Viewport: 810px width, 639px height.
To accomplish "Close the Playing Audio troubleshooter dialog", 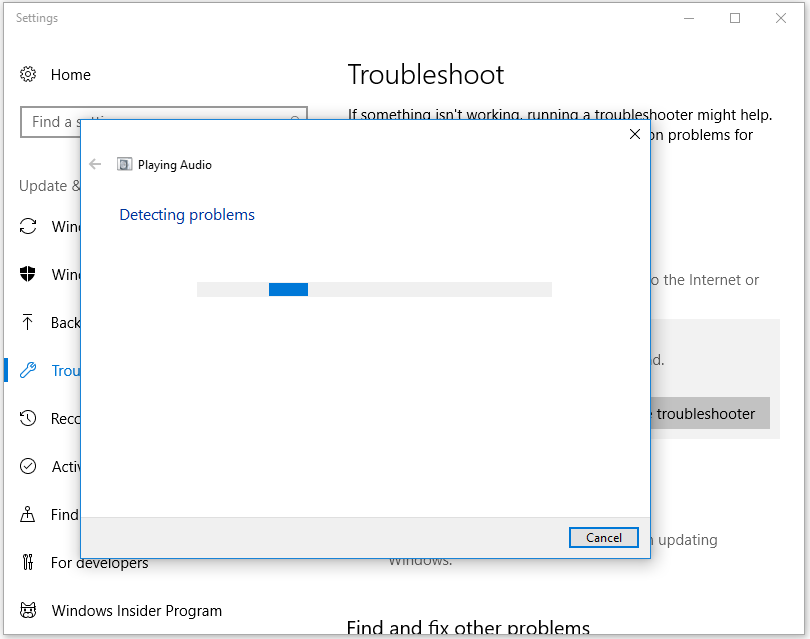I will click(635, 134).
